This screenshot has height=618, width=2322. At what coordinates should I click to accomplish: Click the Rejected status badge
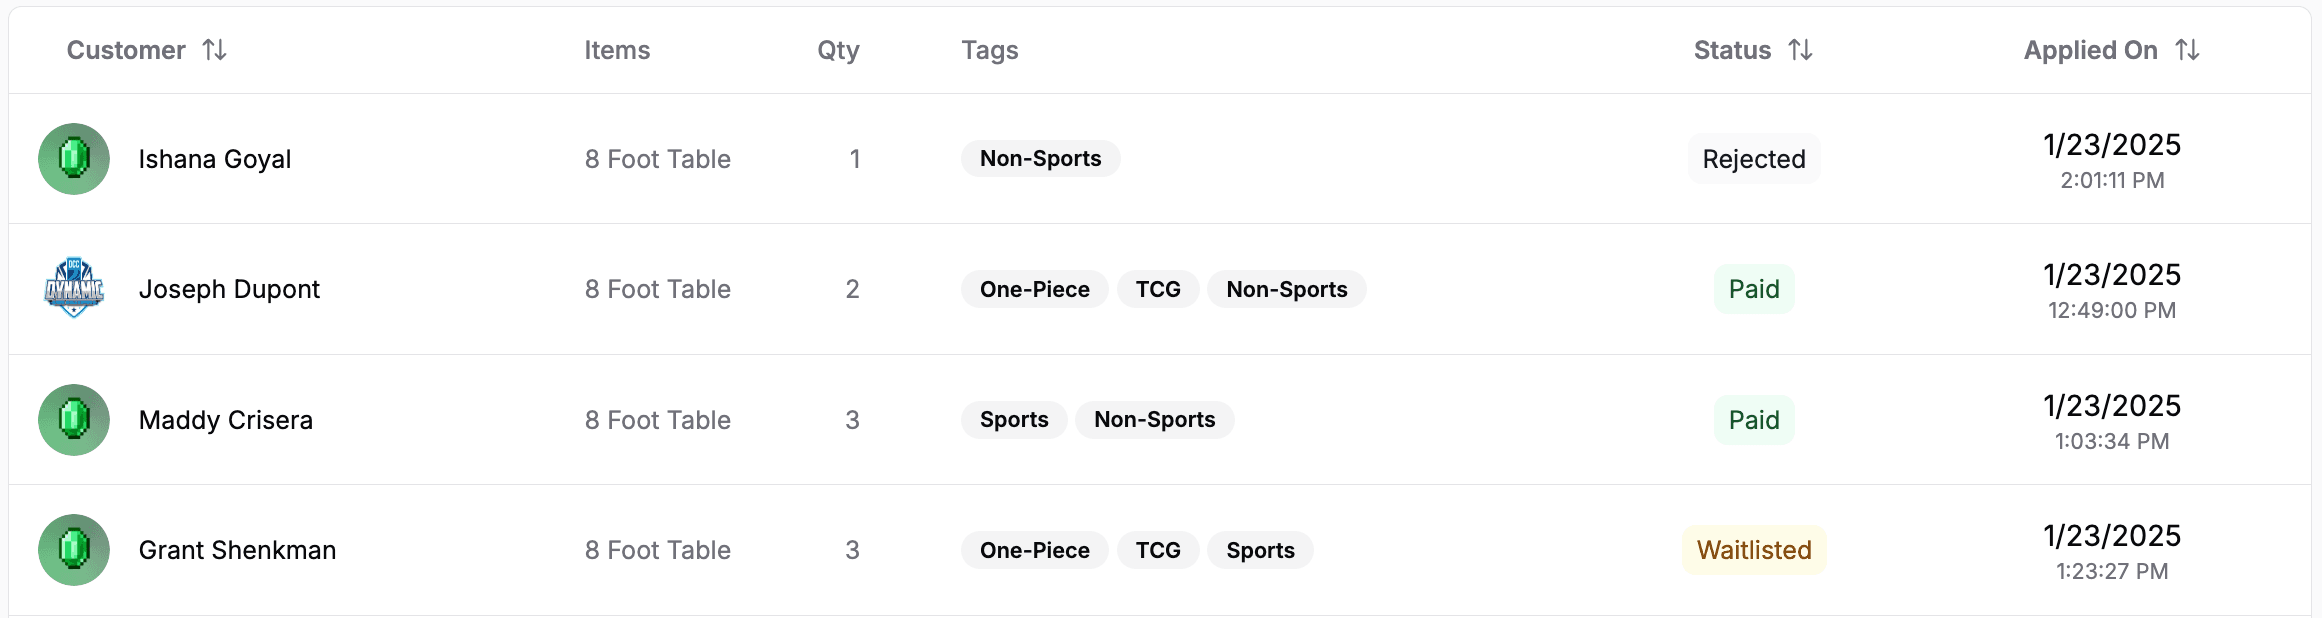point(1754,159)
